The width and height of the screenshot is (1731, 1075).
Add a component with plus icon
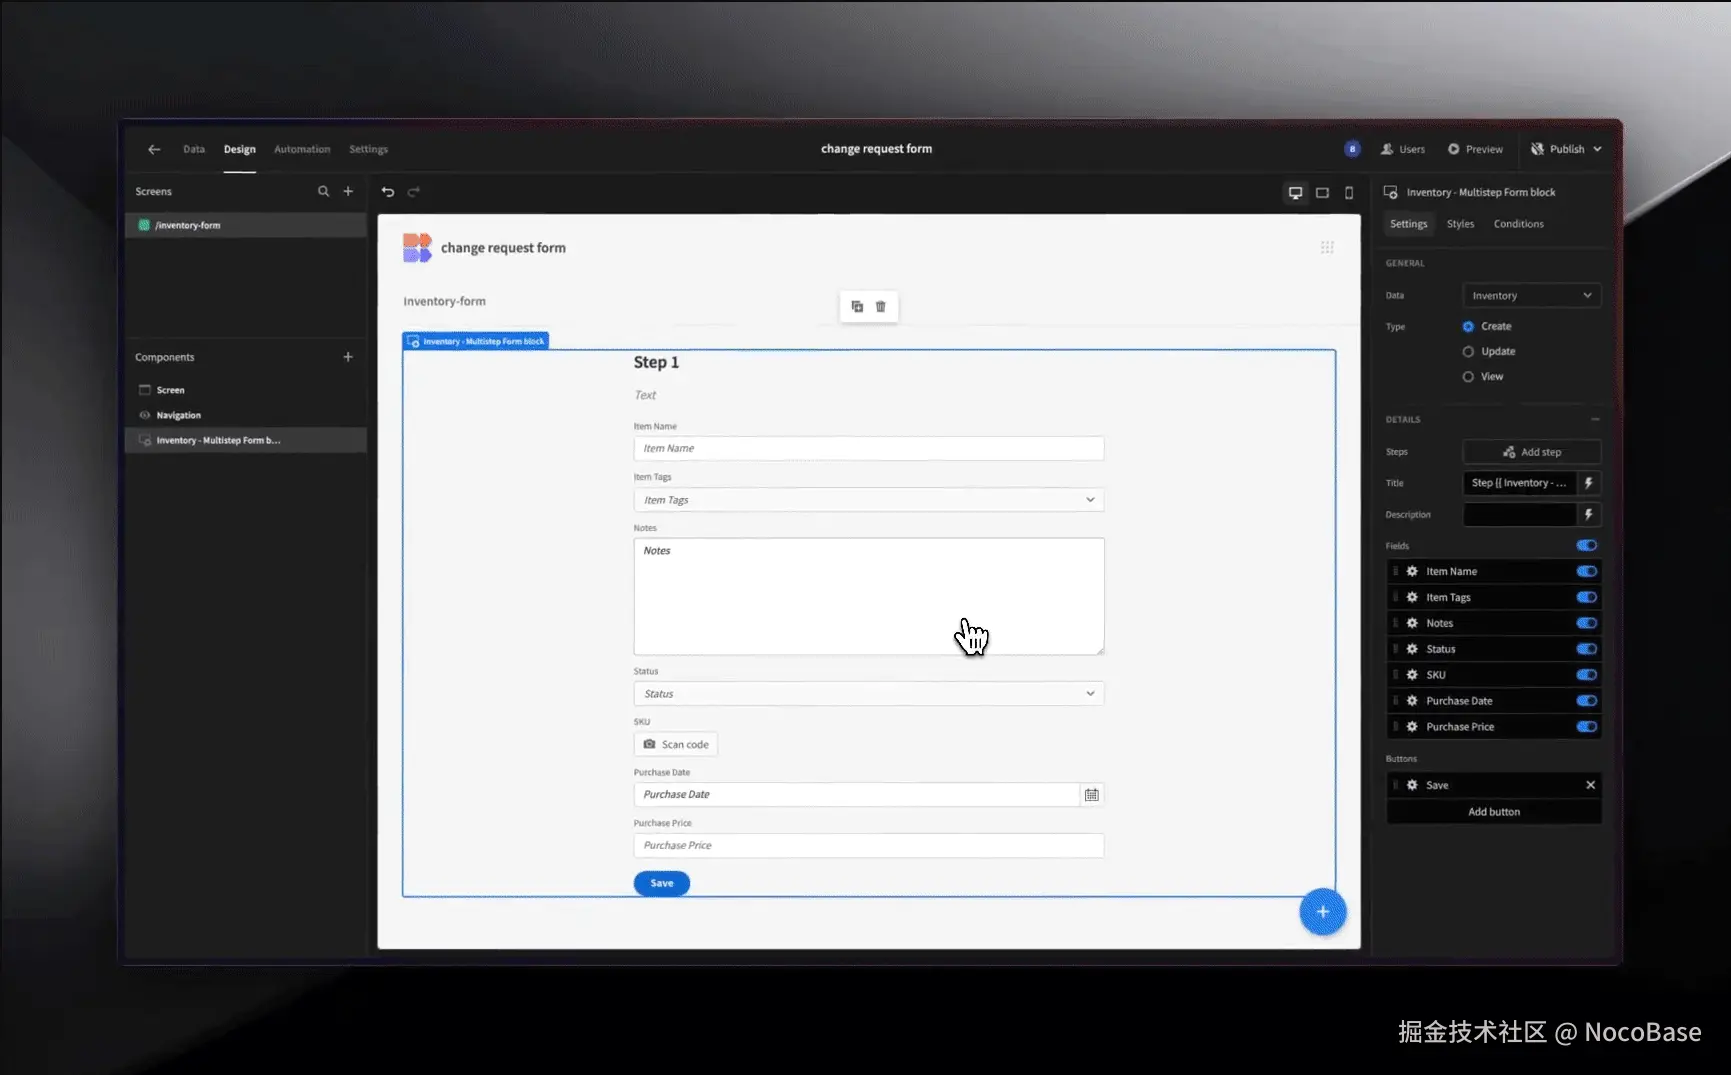click(x=348, y=357)
